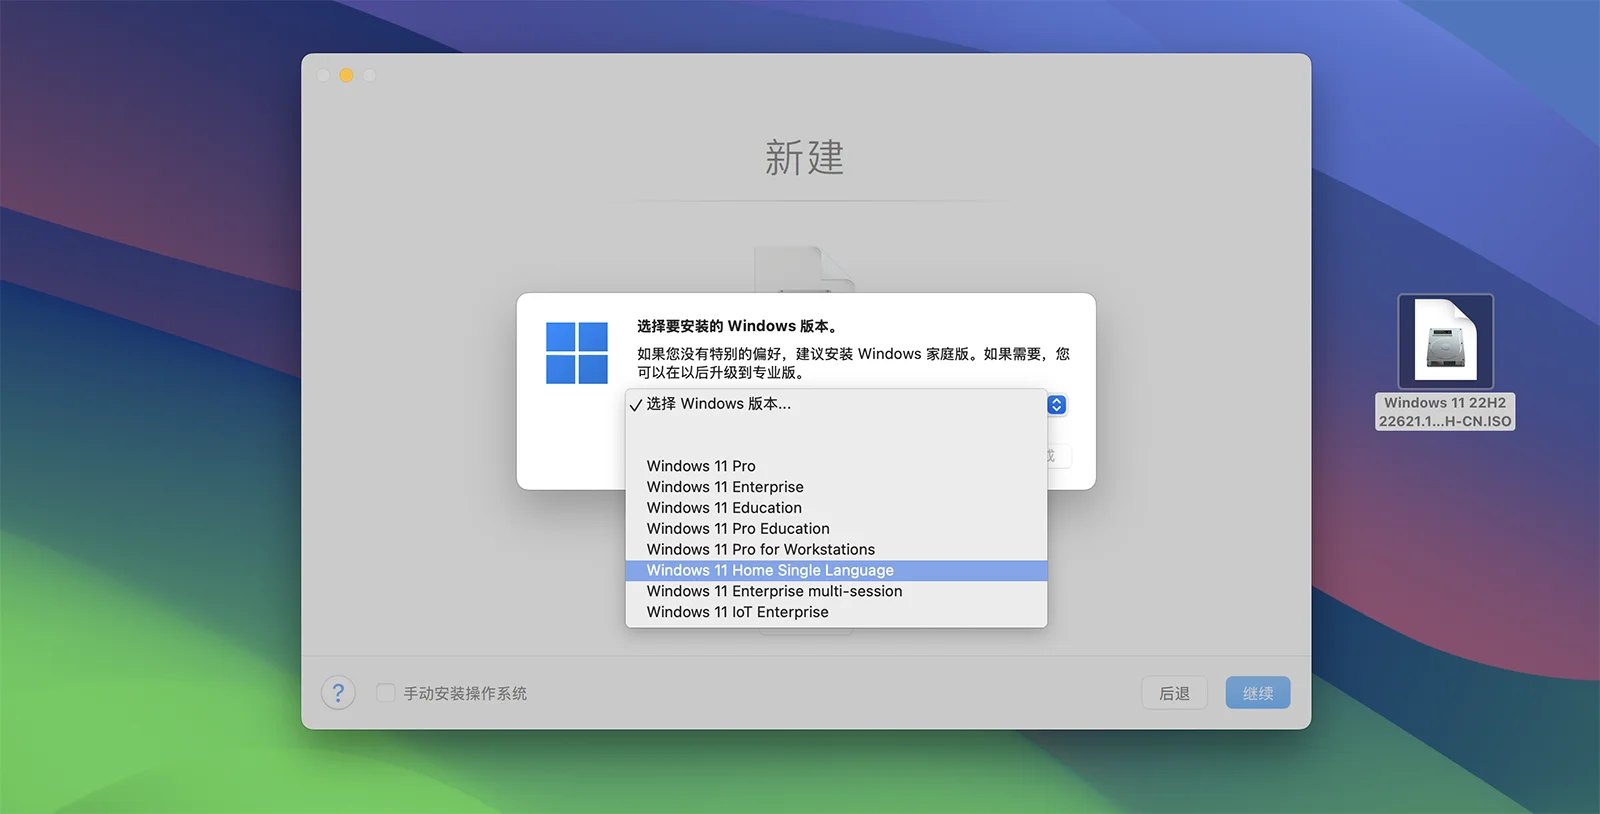Click the 继续 continue button
This screenshot has width=1600, height=814.
point(1258,693)
